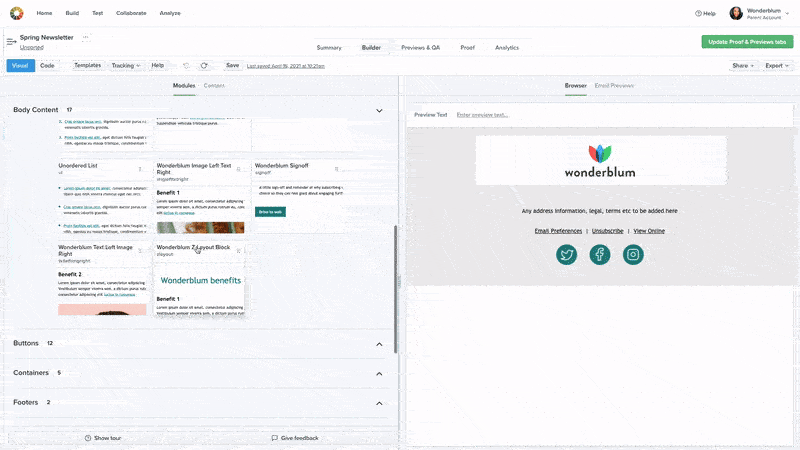
Task: Click the app logo in the top-left corner
Action: tap(17, 13)
